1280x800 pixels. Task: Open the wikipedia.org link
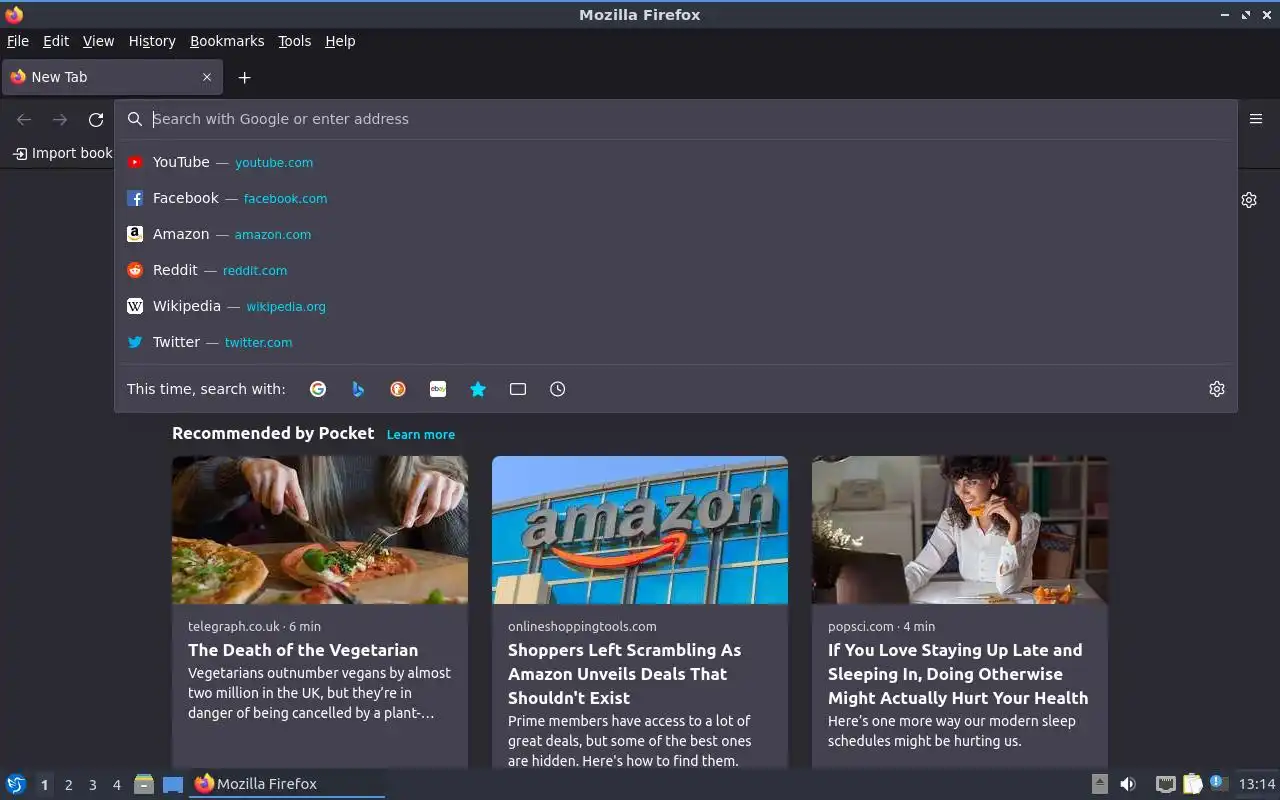286,307
